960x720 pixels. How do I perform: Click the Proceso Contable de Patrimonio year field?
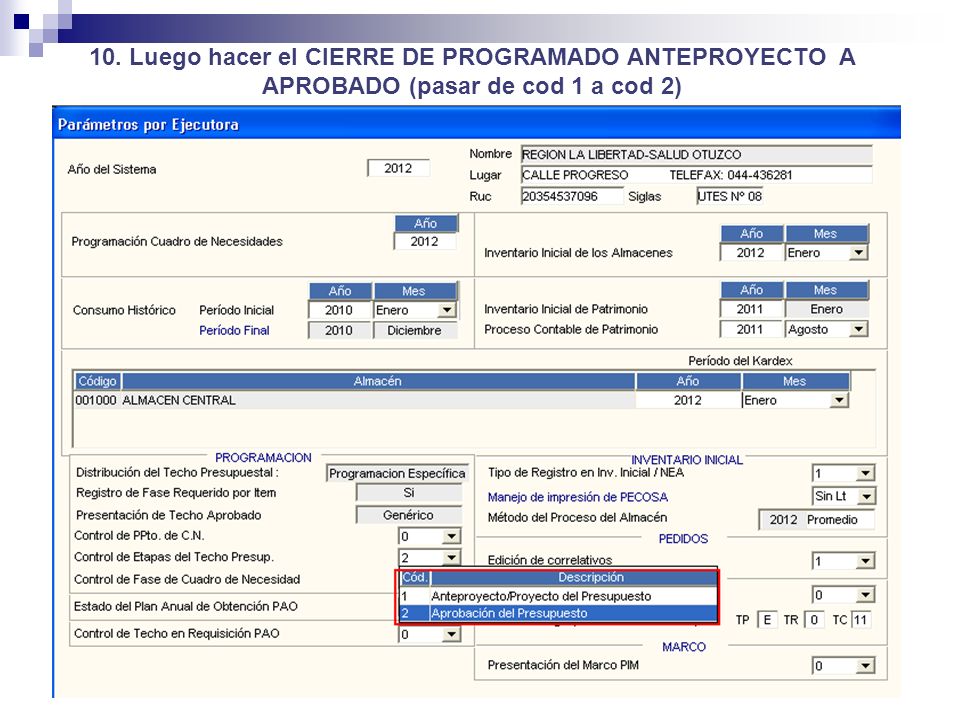click(751, 329)
